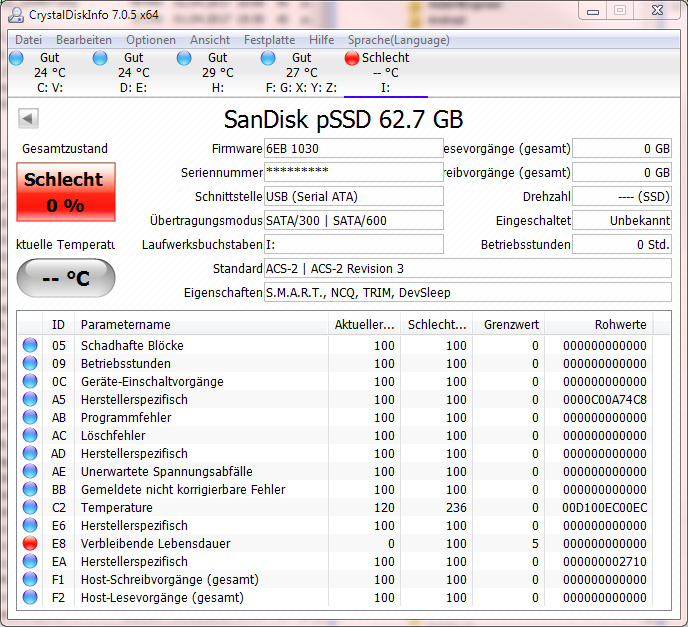Click the blue orb of Löschfehler row
Image resolution: width=688 pixels, height=627 pixels.
30,435
